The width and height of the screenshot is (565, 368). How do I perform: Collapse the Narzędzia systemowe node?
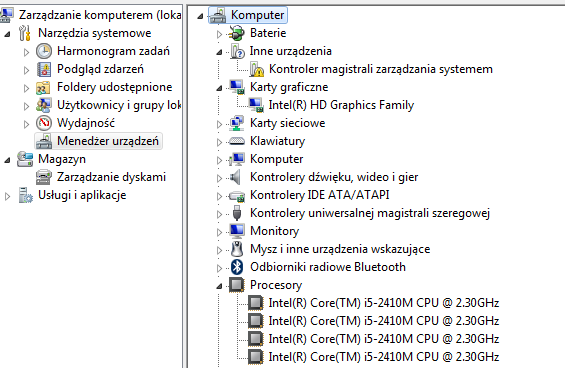[x=7, y=34]
